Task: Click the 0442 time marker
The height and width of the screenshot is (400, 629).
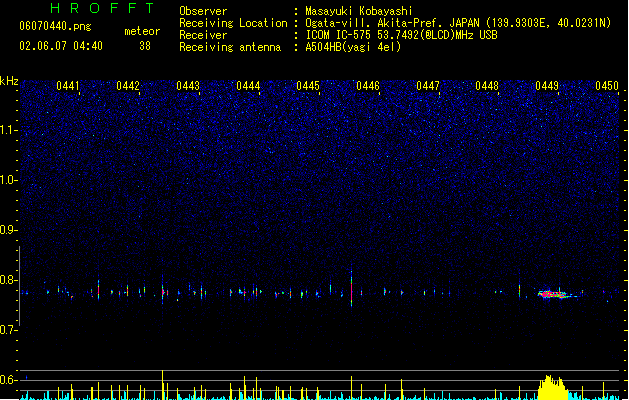Action: click(x=128, y=86)
